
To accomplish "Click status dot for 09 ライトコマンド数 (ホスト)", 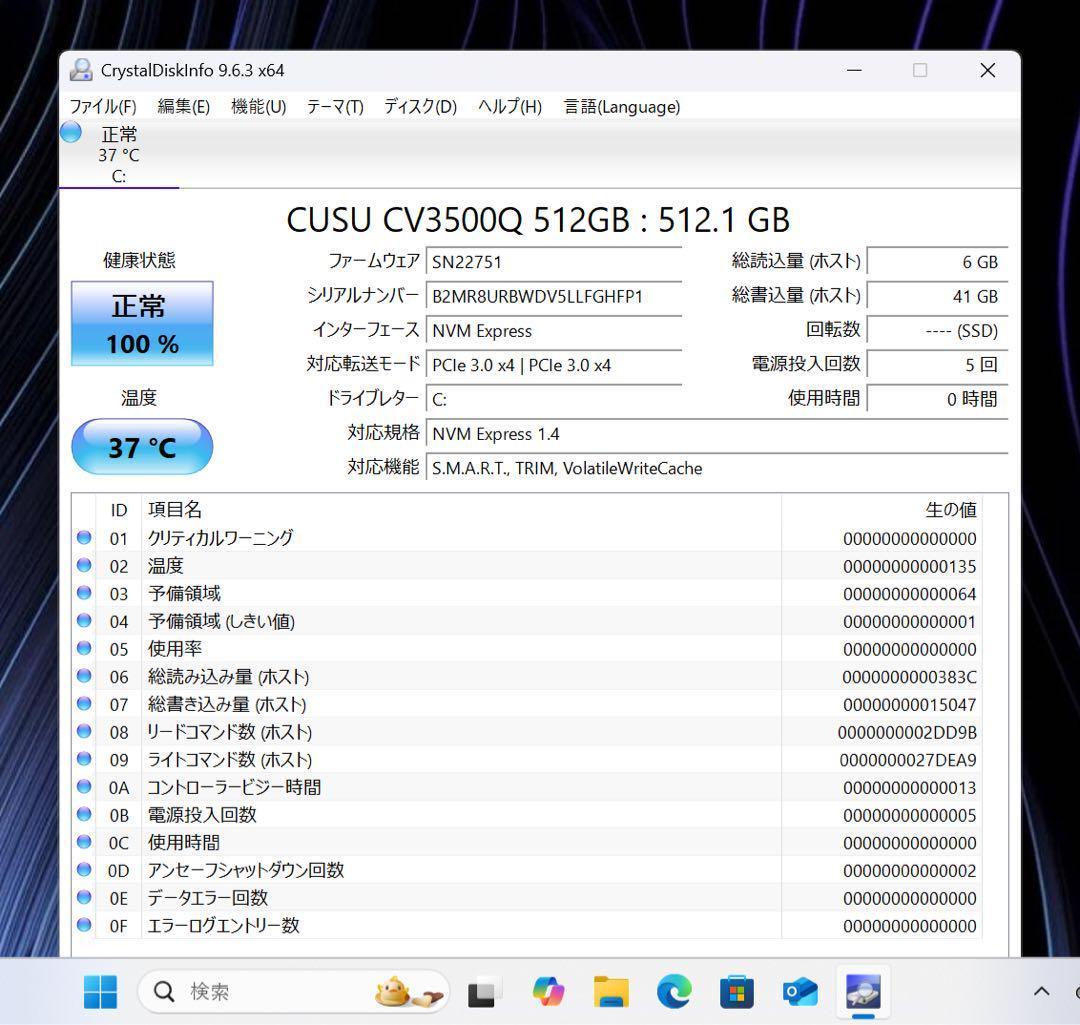I will 84,758.
